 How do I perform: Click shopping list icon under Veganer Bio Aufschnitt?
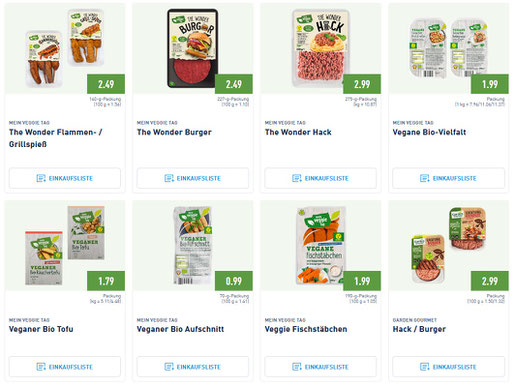point(169,367)
